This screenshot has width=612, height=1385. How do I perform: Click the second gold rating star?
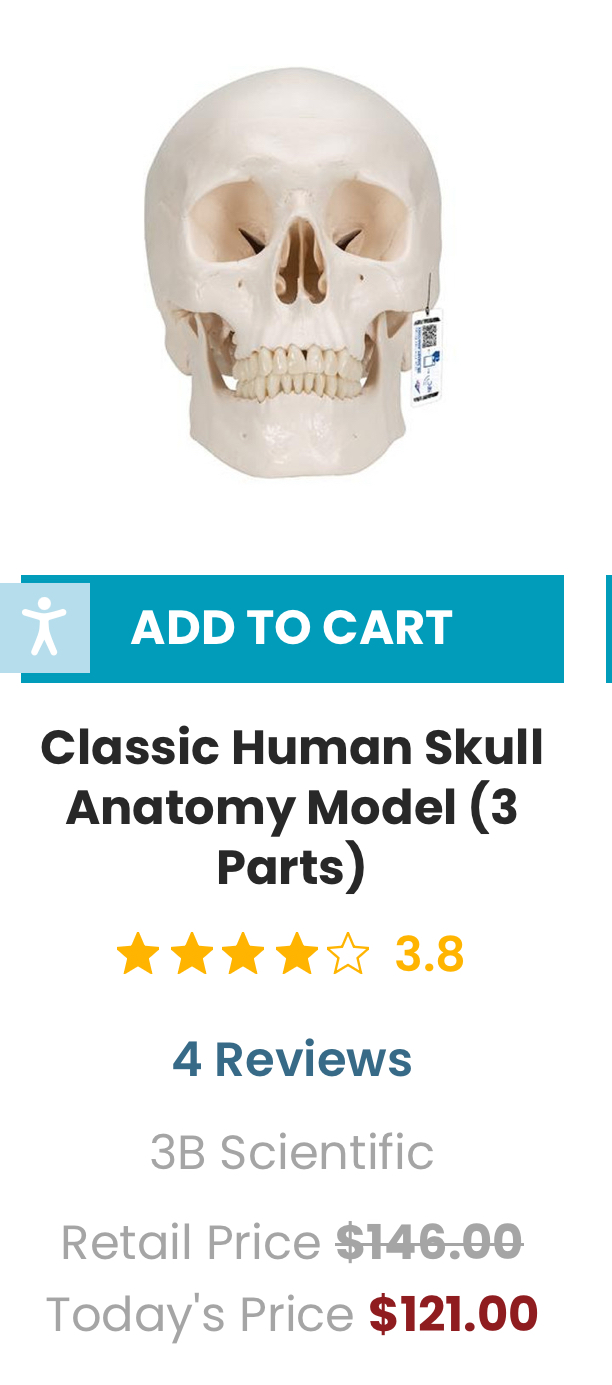click(190, 953)
